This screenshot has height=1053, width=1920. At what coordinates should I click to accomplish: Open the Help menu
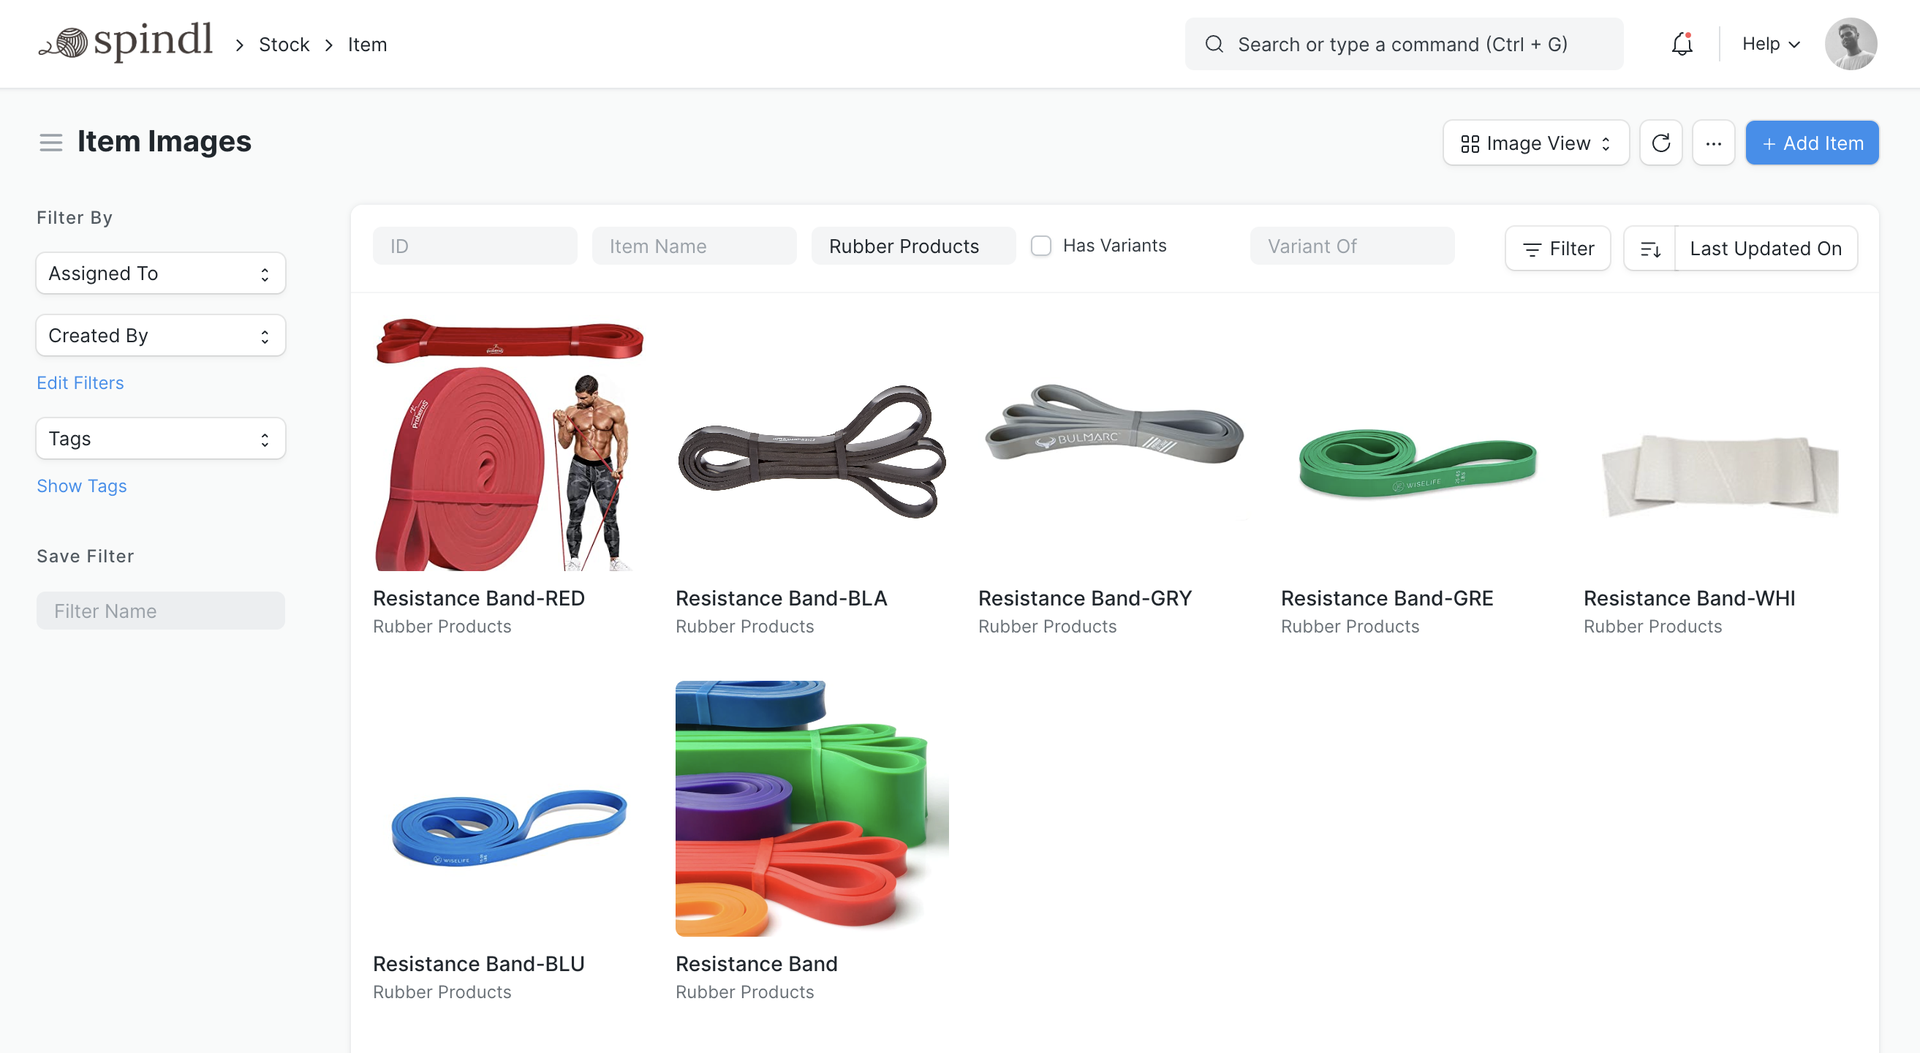pyautogui.click(x=1770, y=44)
